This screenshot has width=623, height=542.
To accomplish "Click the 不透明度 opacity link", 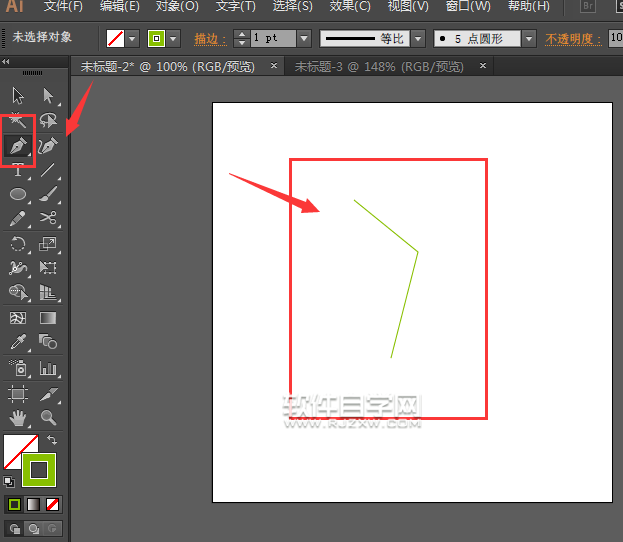I will click(x=574, y=39).
